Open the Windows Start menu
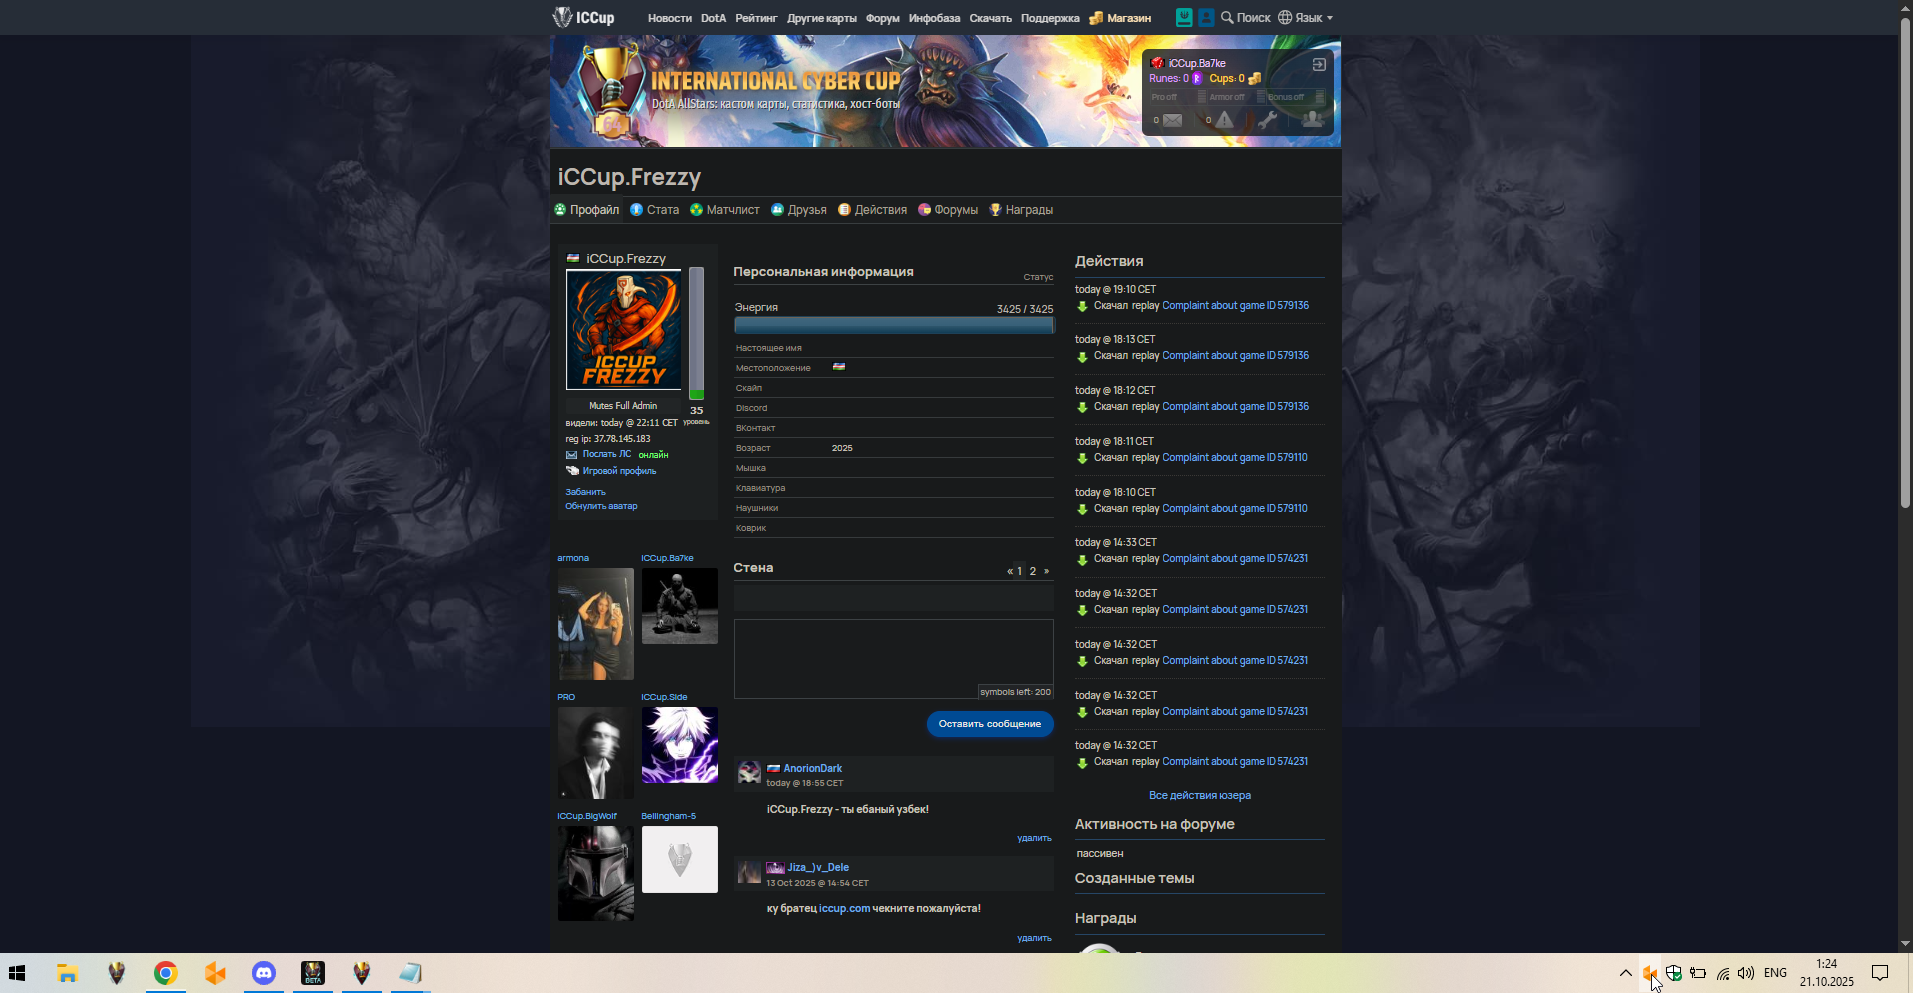The width and height of the screenshot is (1913, 993). (17, 973)
